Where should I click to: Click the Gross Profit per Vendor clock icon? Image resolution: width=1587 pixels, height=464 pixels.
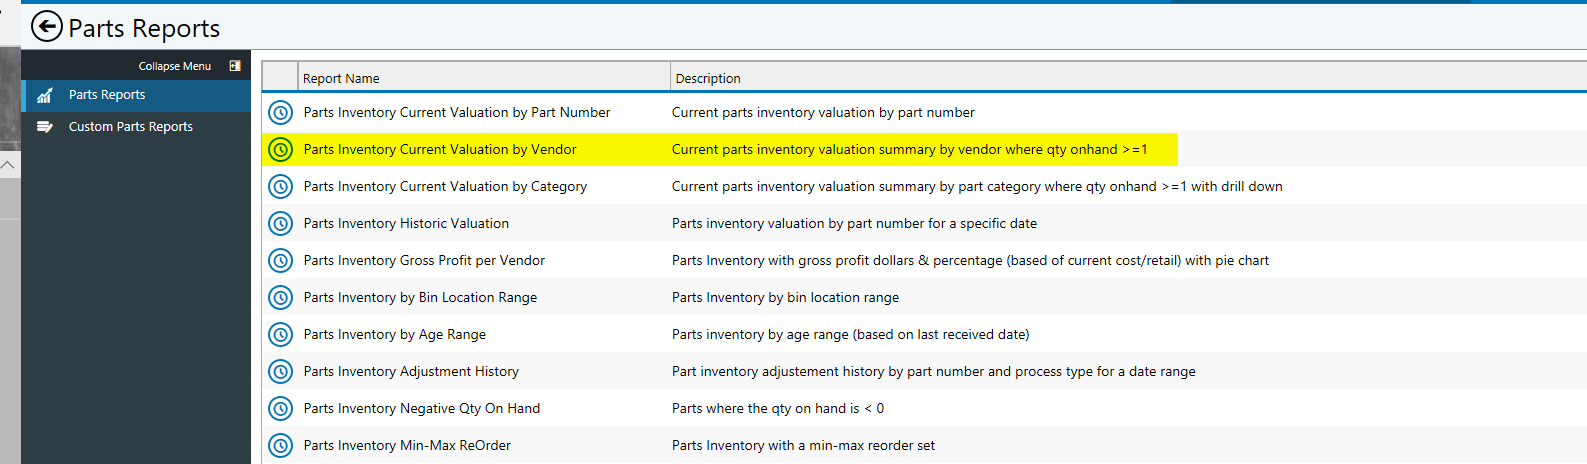pyautogui.click(x=281, y=261)
